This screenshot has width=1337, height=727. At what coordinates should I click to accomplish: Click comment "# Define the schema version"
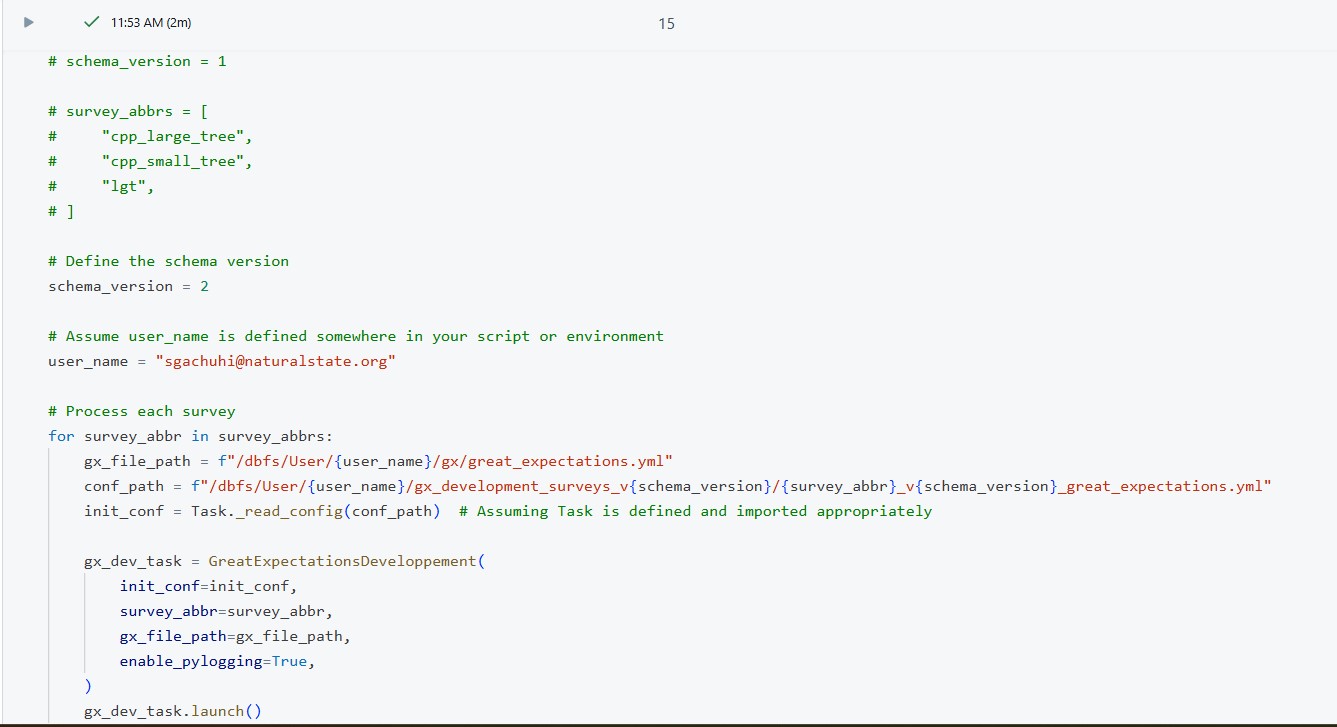(x=168, y=261)
